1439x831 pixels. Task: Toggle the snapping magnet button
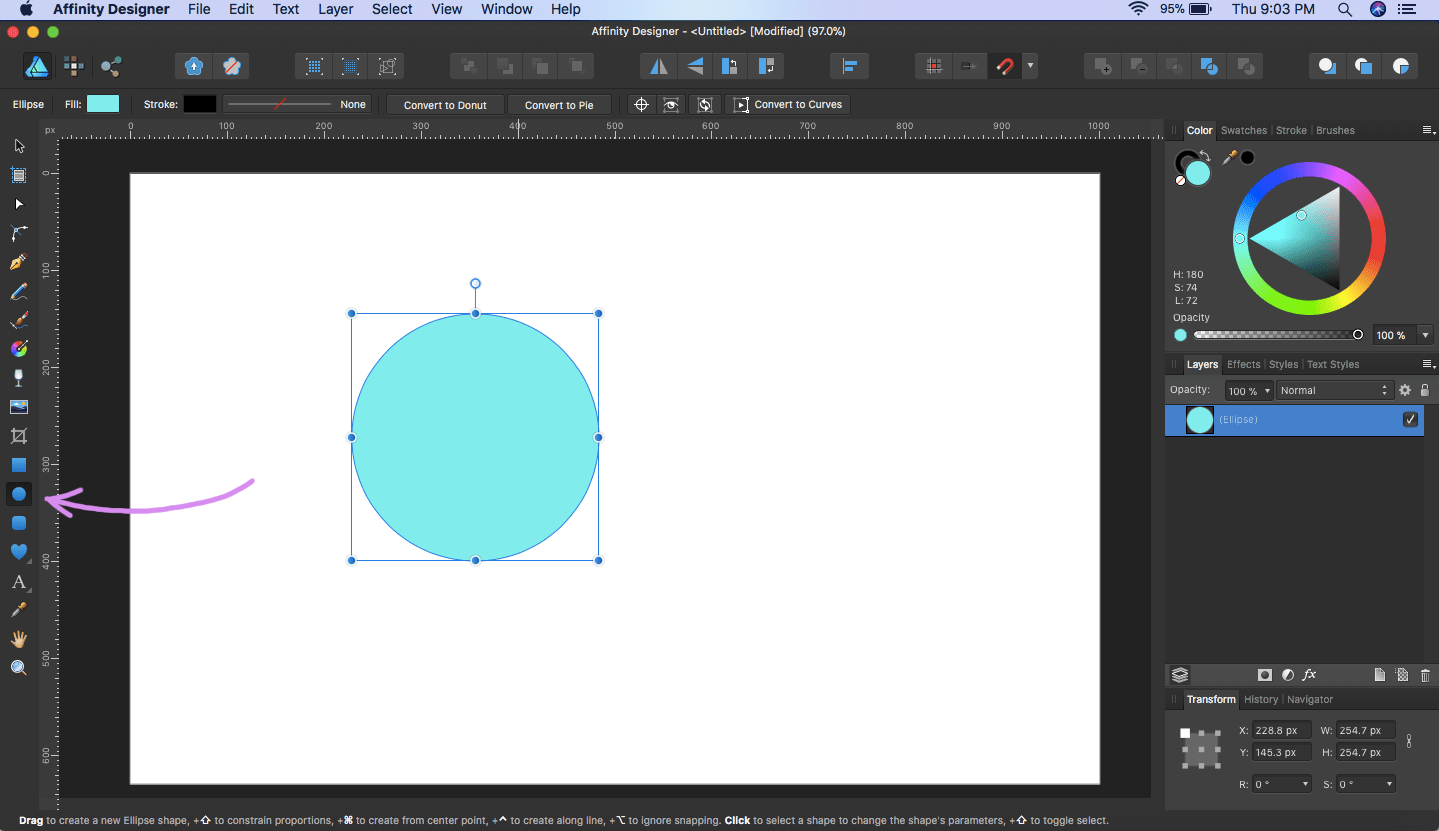tap(1003, 67)
